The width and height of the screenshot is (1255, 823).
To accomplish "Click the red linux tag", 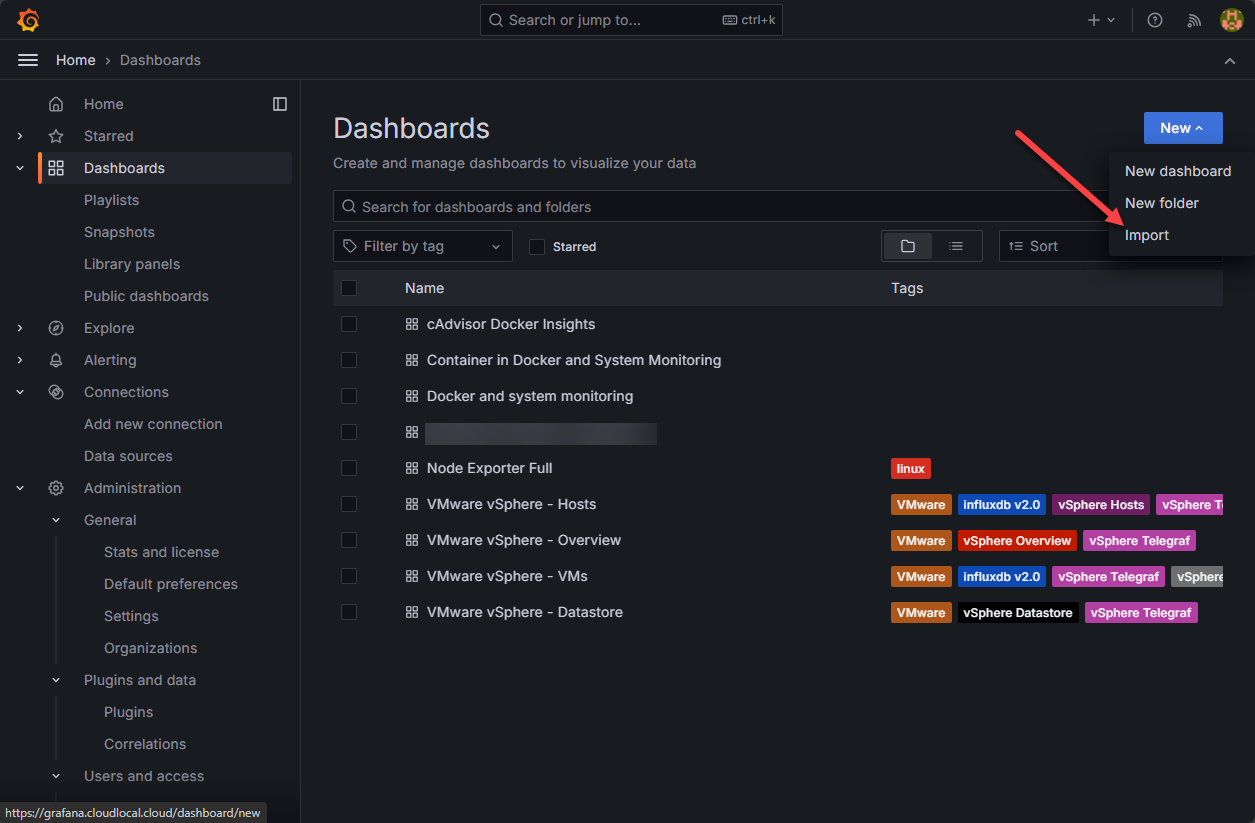I will tap(910, 468).
